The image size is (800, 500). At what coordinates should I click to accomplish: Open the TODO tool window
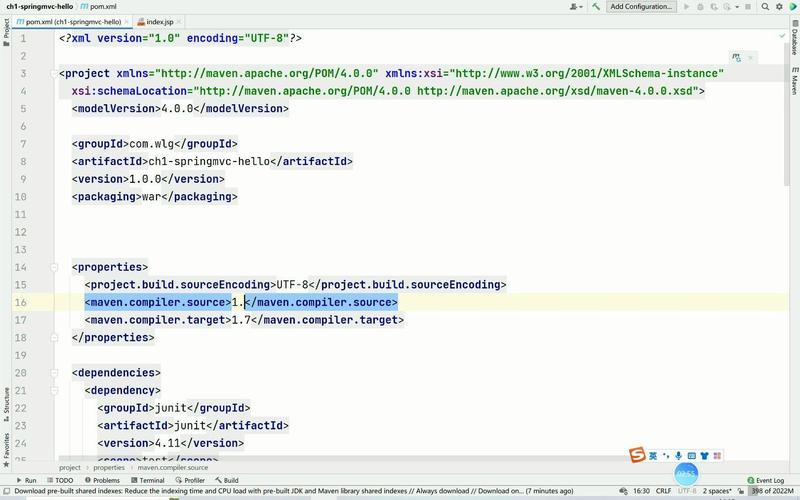click(x=60, y=480)
